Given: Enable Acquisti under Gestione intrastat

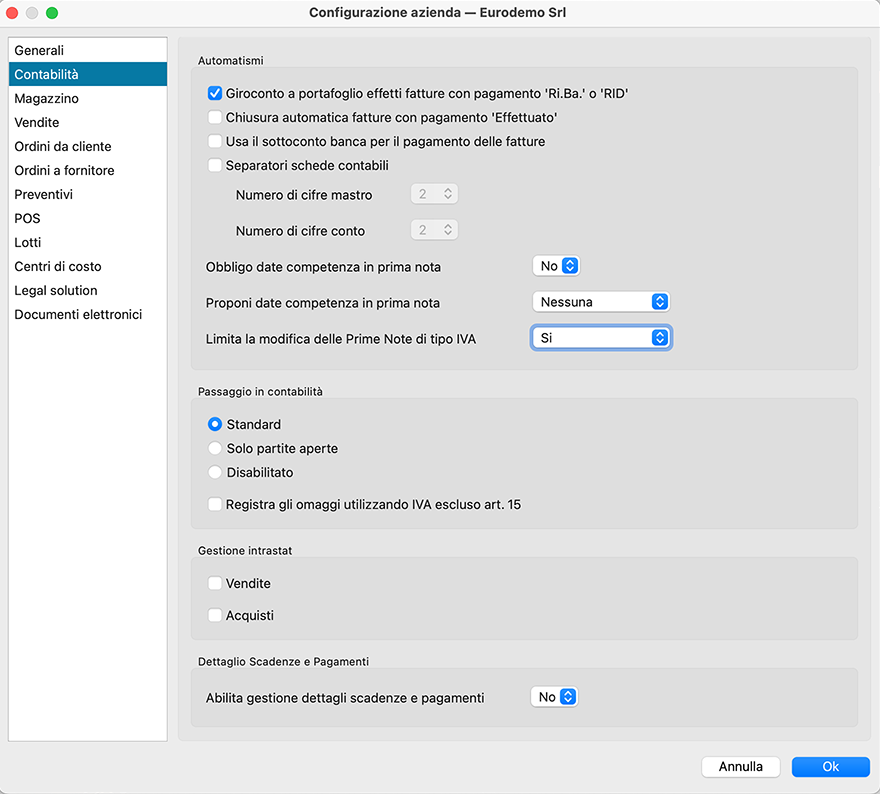Looking at the screenshot, I should point(214,616).
